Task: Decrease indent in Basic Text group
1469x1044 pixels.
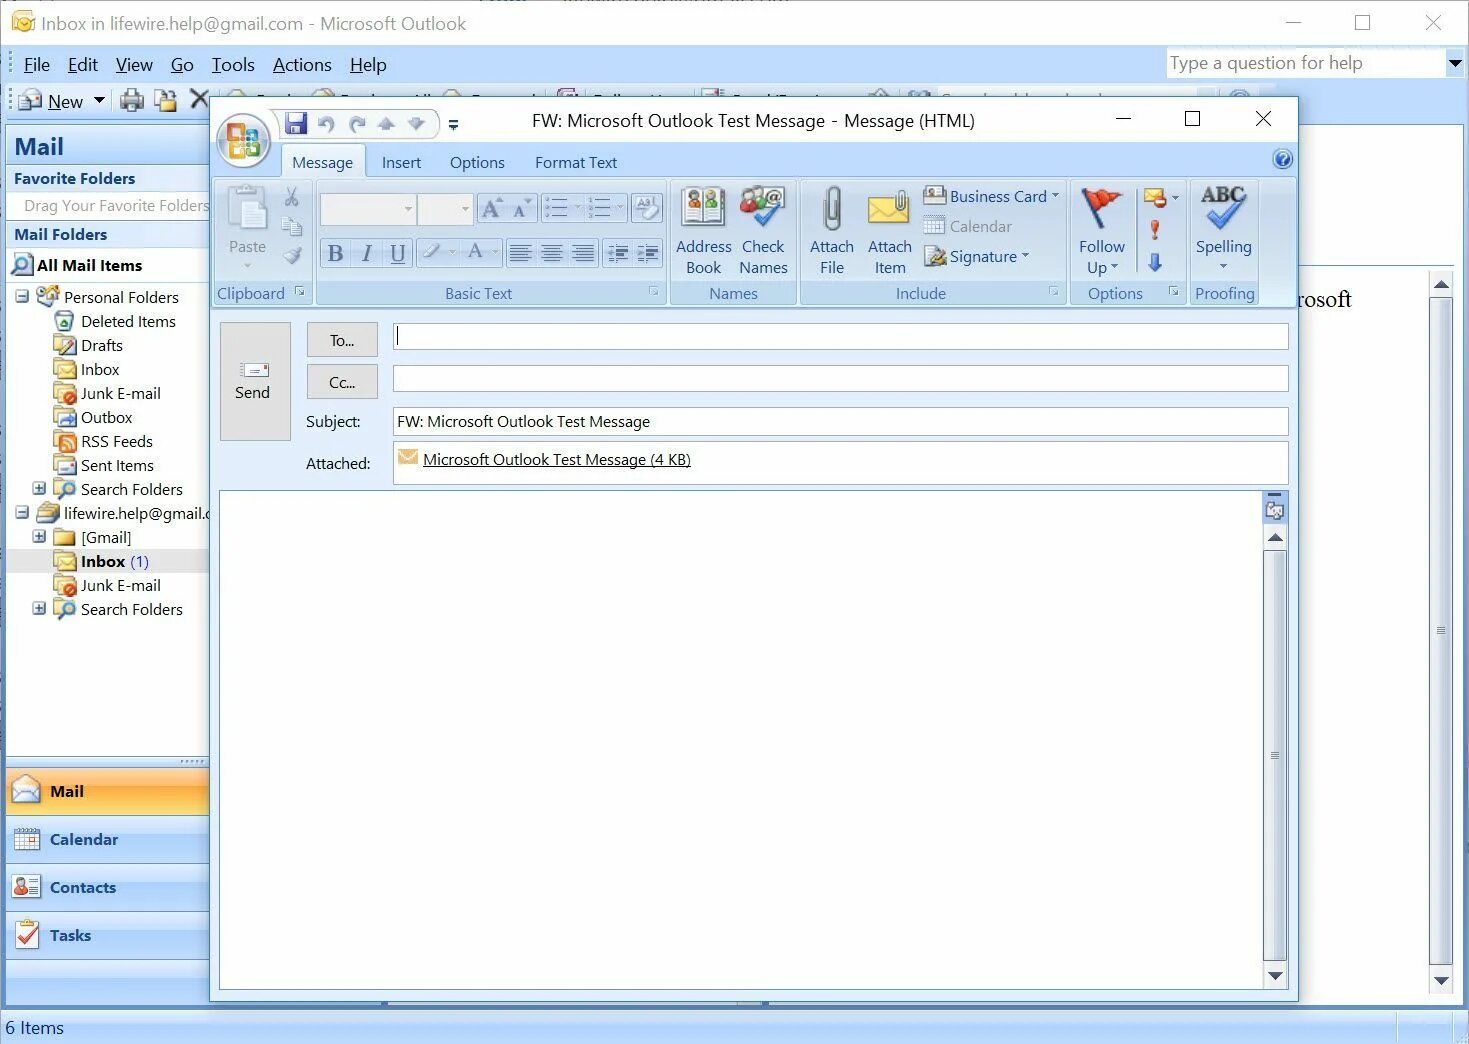Action: point(618,253)
